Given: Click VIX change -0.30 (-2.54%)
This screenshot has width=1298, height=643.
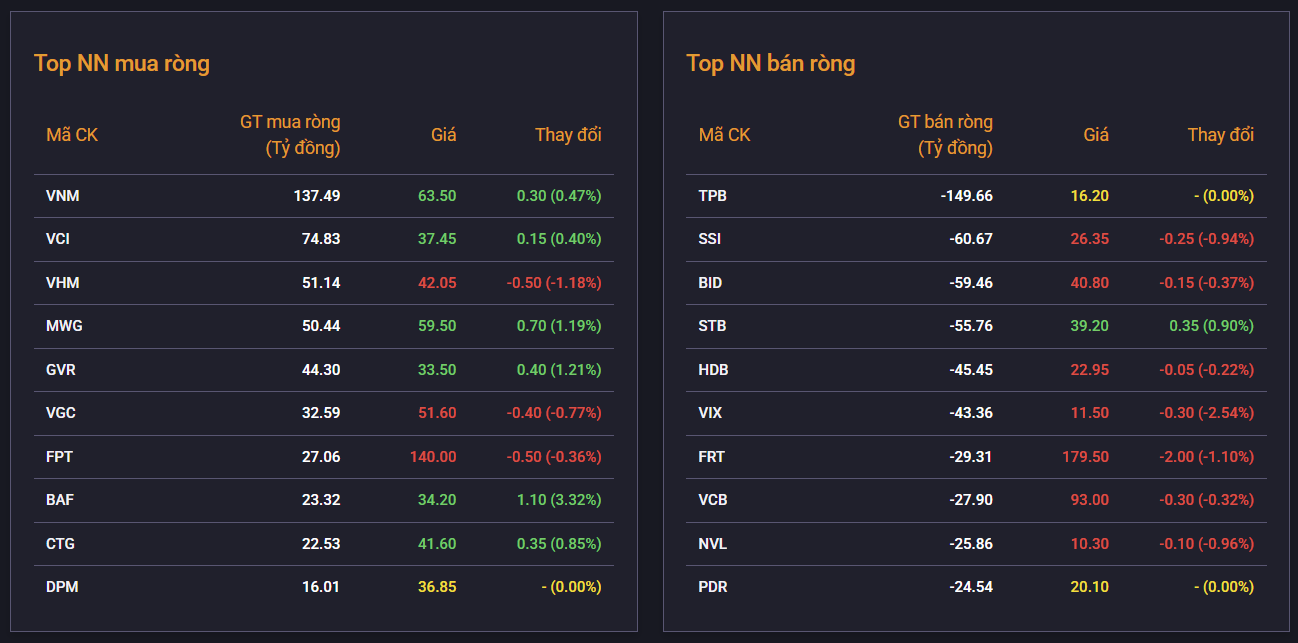Looking at the screenshot, I should (1206, 413).
